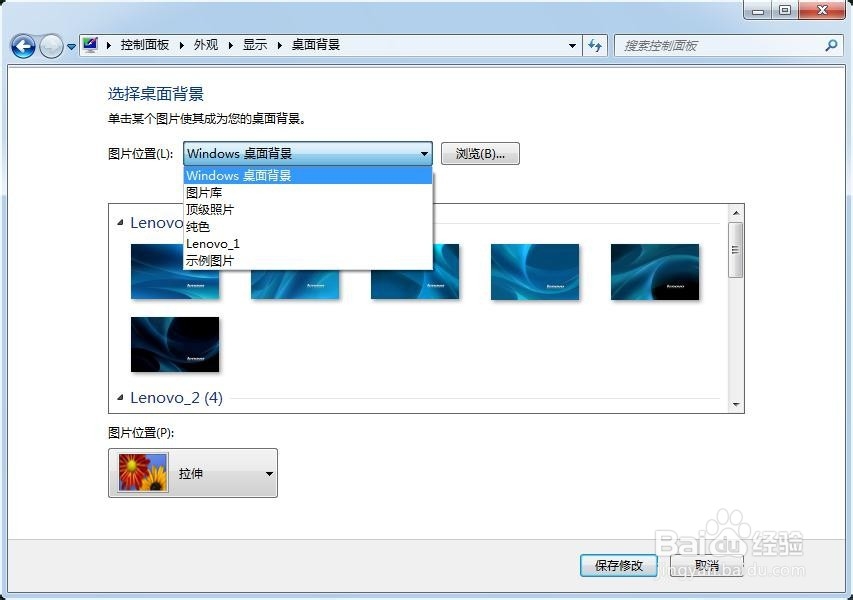Click the greyed forward navigation arrow
Viewport: 853px width, 600px height.
[51, 46]
